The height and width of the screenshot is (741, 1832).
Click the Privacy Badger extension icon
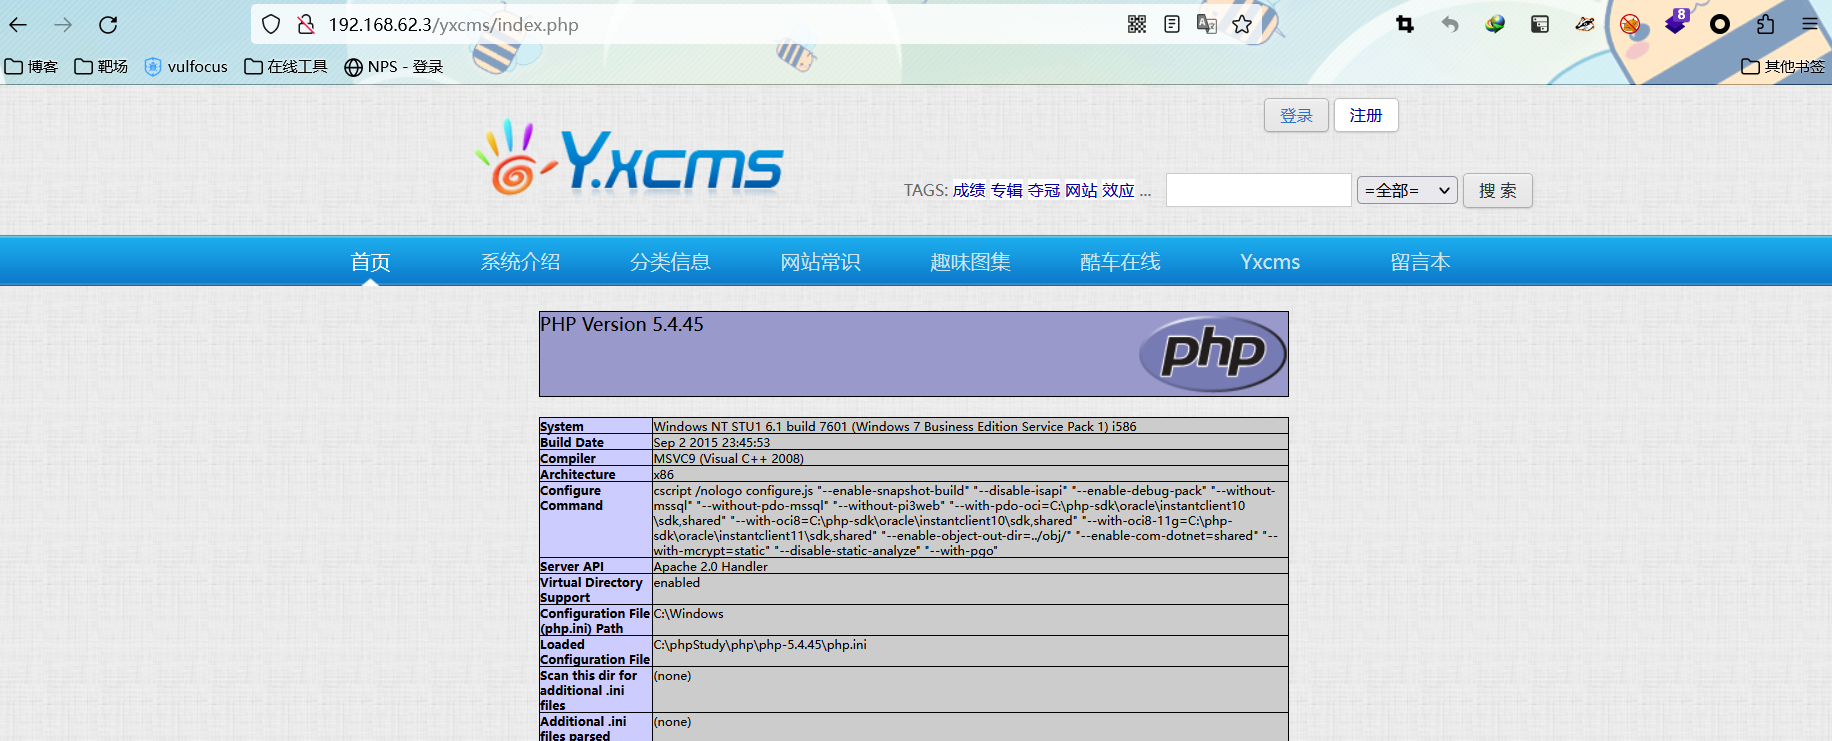(x=1585, y=25)
